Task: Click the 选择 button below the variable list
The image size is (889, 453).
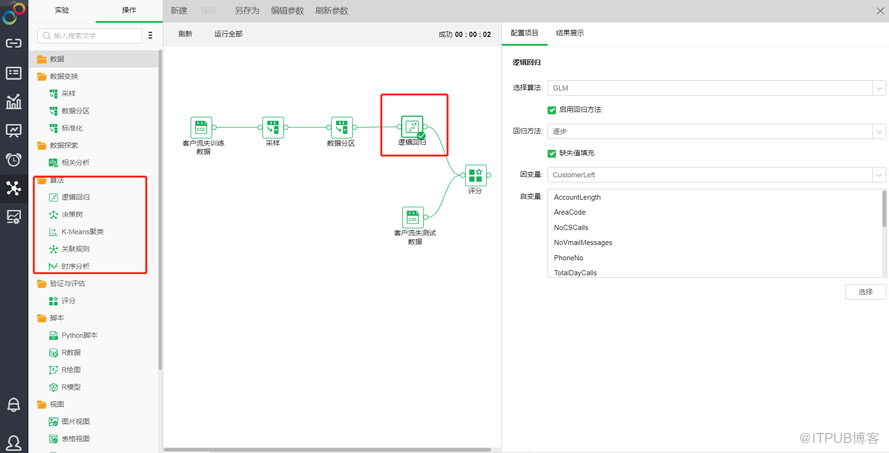Action: (865, 292)
